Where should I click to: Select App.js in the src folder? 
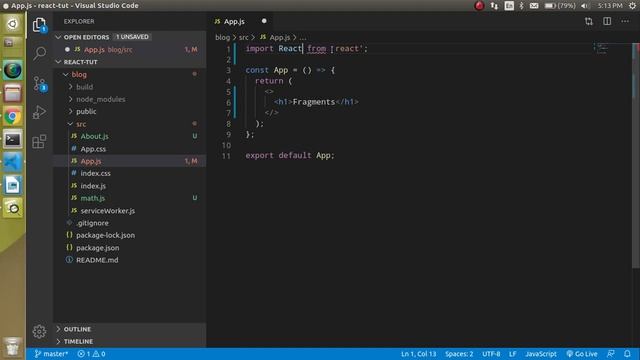coord(130,161)
